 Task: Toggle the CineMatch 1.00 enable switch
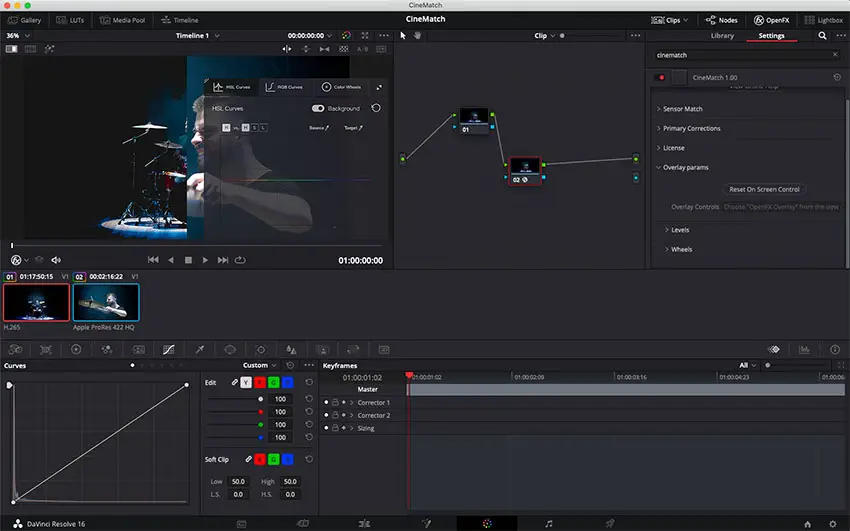(660, 77)
